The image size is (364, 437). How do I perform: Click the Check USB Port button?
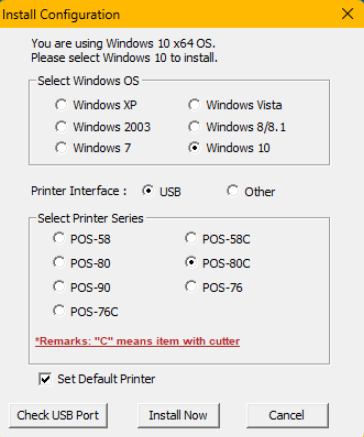[58, 415]
